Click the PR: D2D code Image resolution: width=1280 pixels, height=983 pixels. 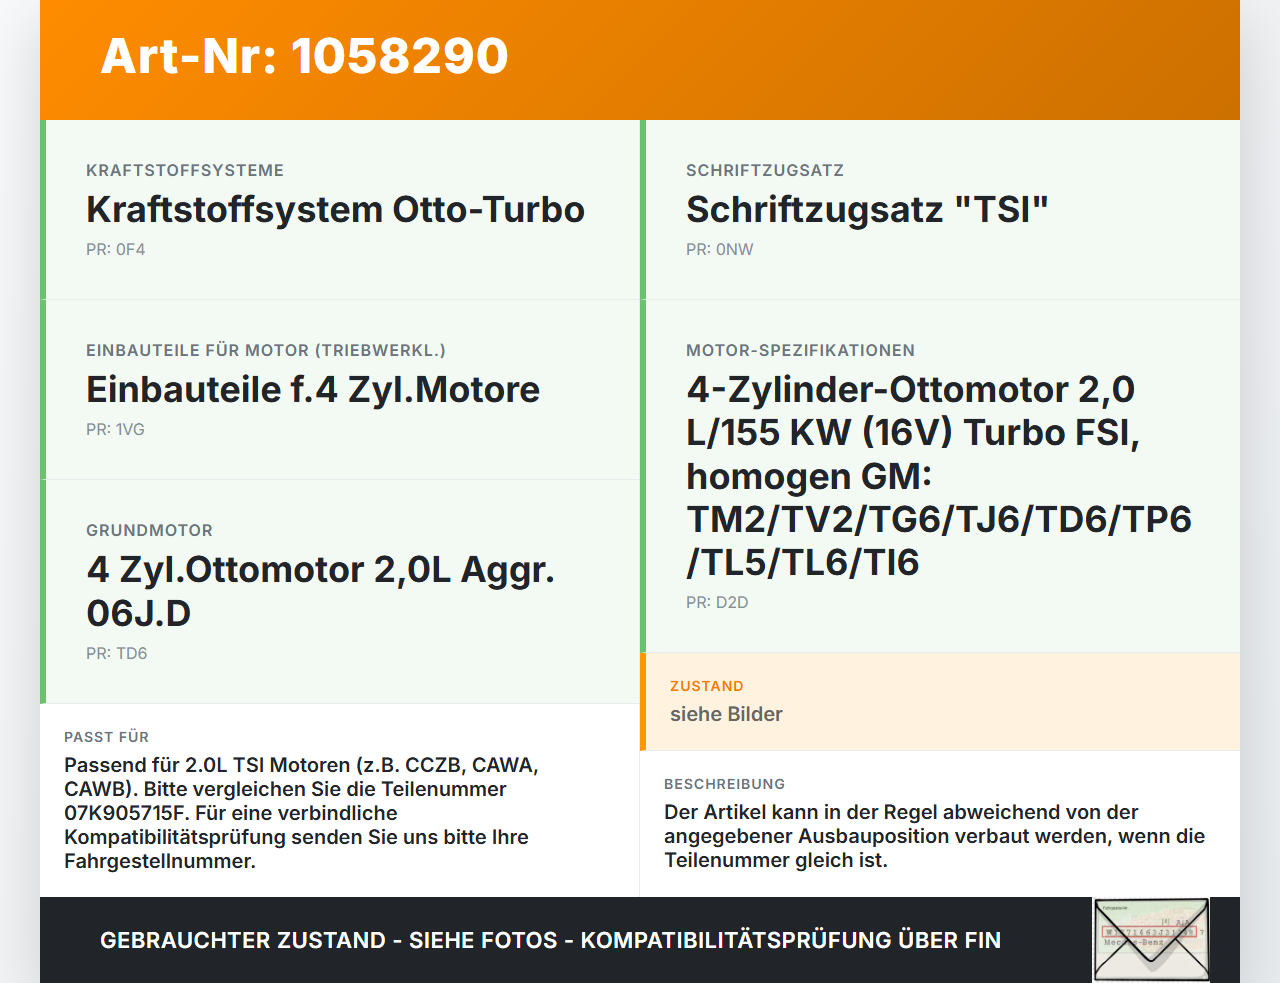[717, 603]
